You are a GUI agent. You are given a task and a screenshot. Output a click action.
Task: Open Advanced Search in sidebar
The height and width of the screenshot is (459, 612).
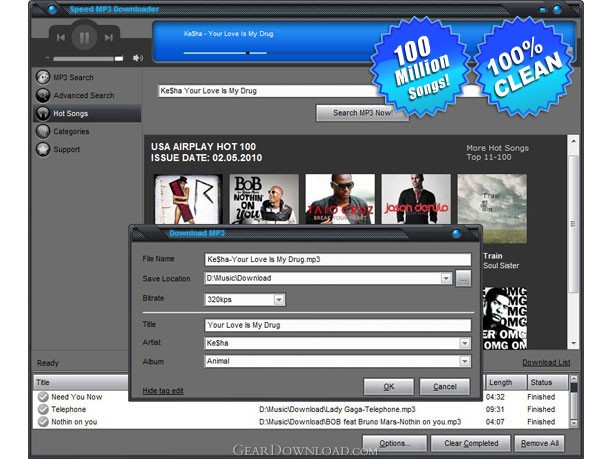(x=84, y=95)
